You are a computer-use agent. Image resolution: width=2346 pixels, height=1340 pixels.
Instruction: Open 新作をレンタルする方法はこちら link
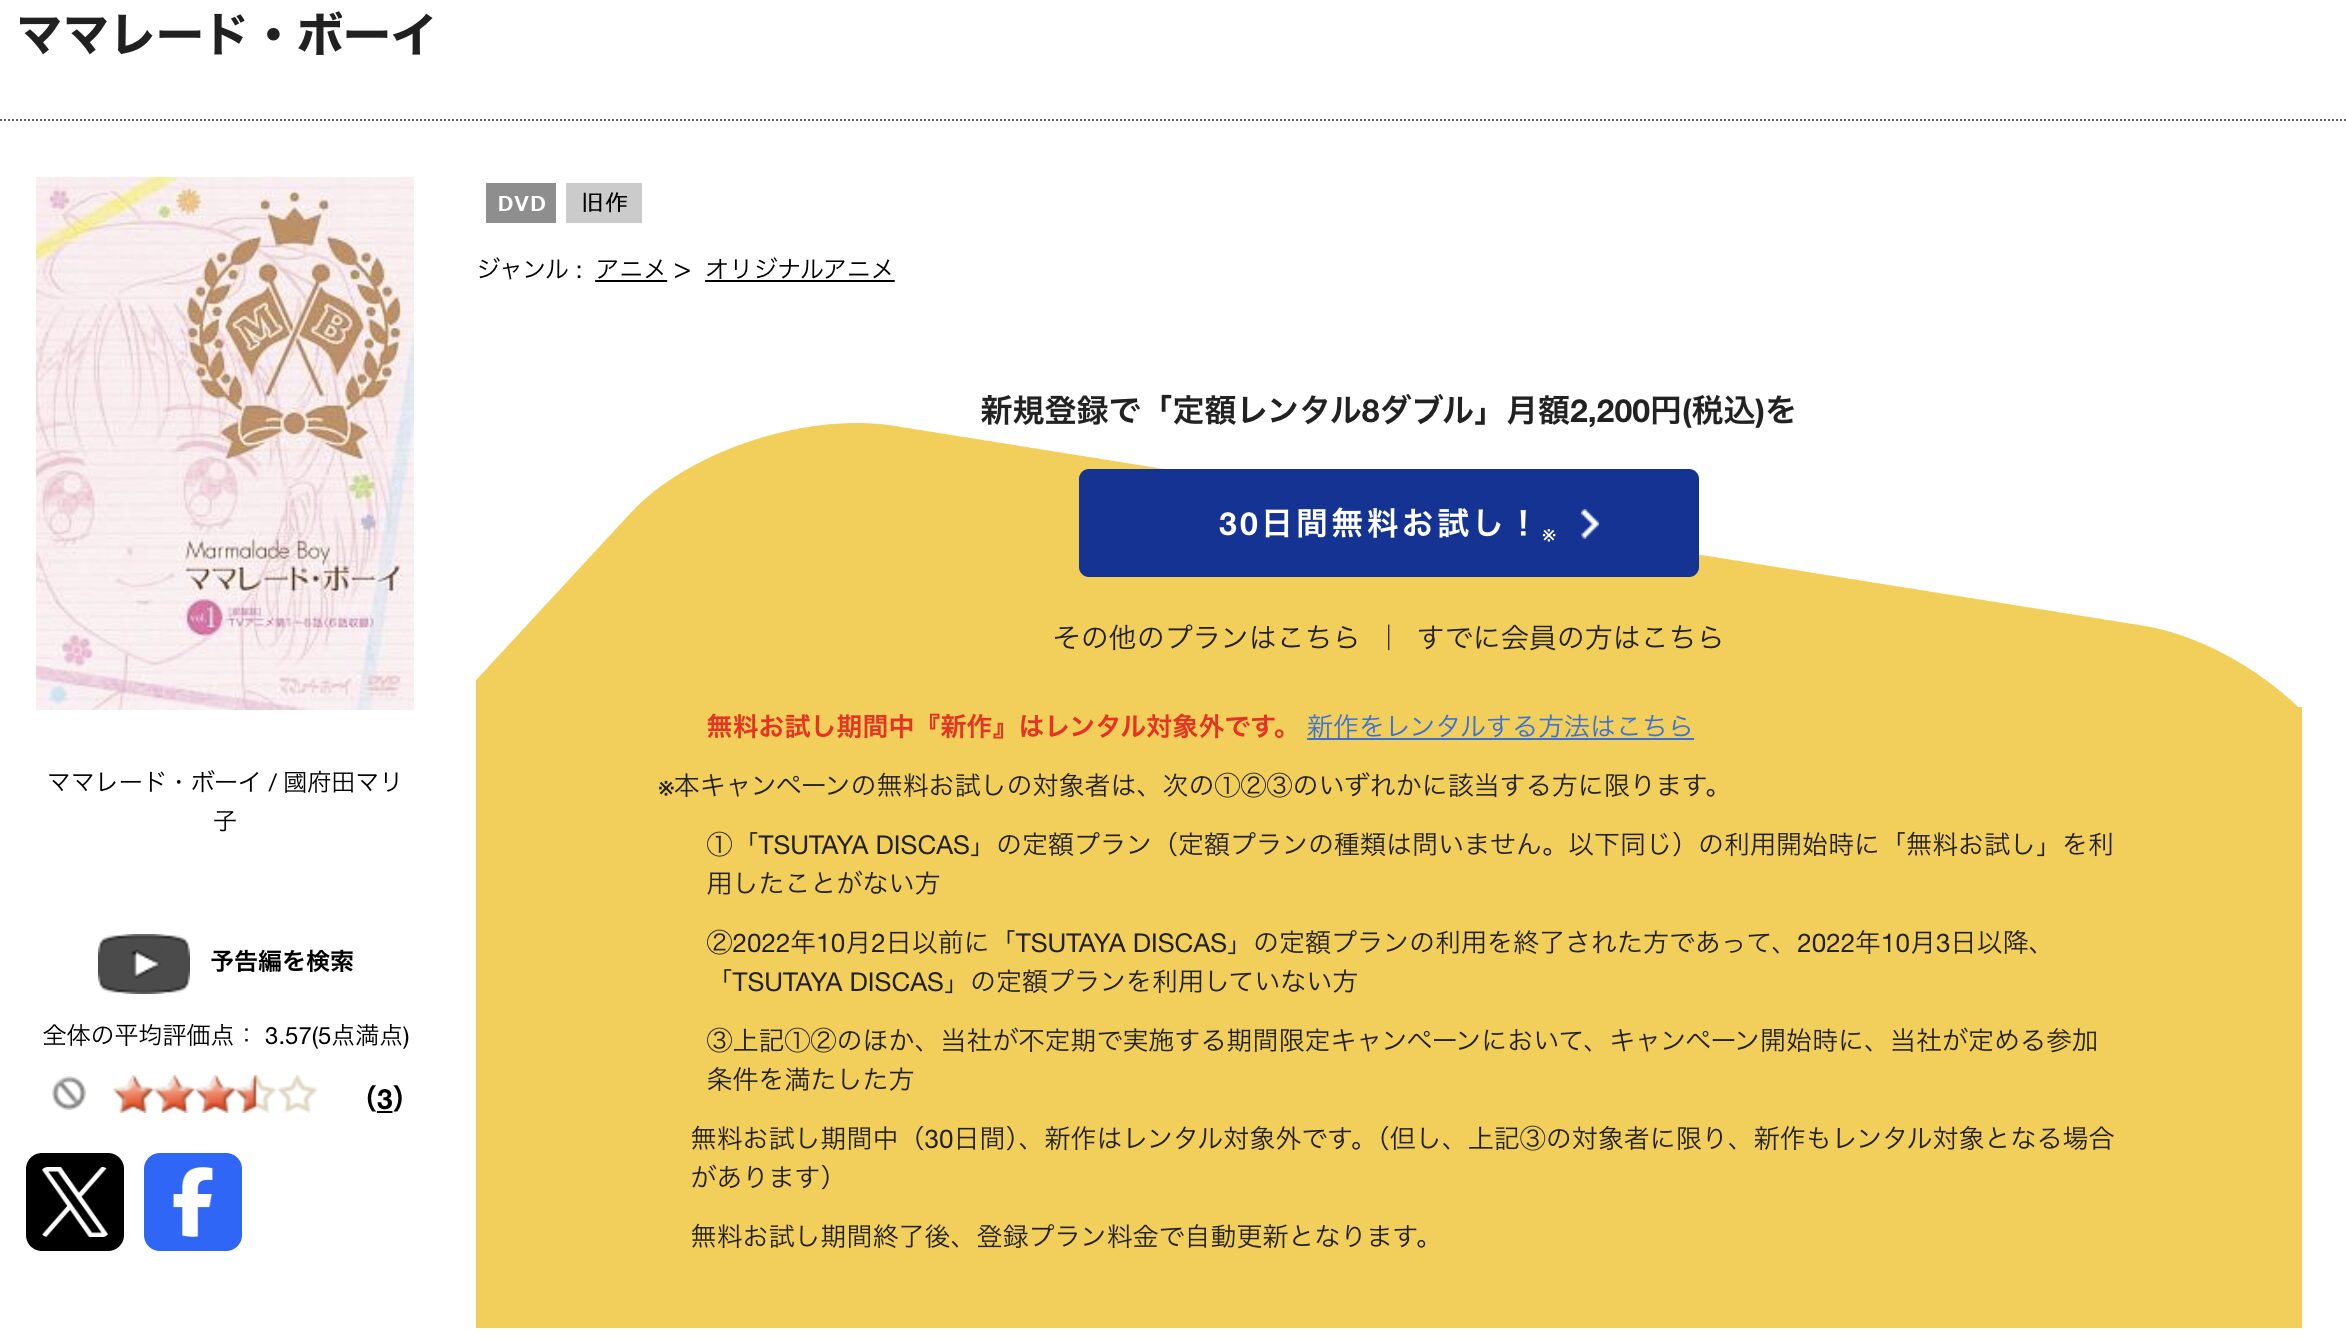pyautogui.click(x=1499, y=726)
